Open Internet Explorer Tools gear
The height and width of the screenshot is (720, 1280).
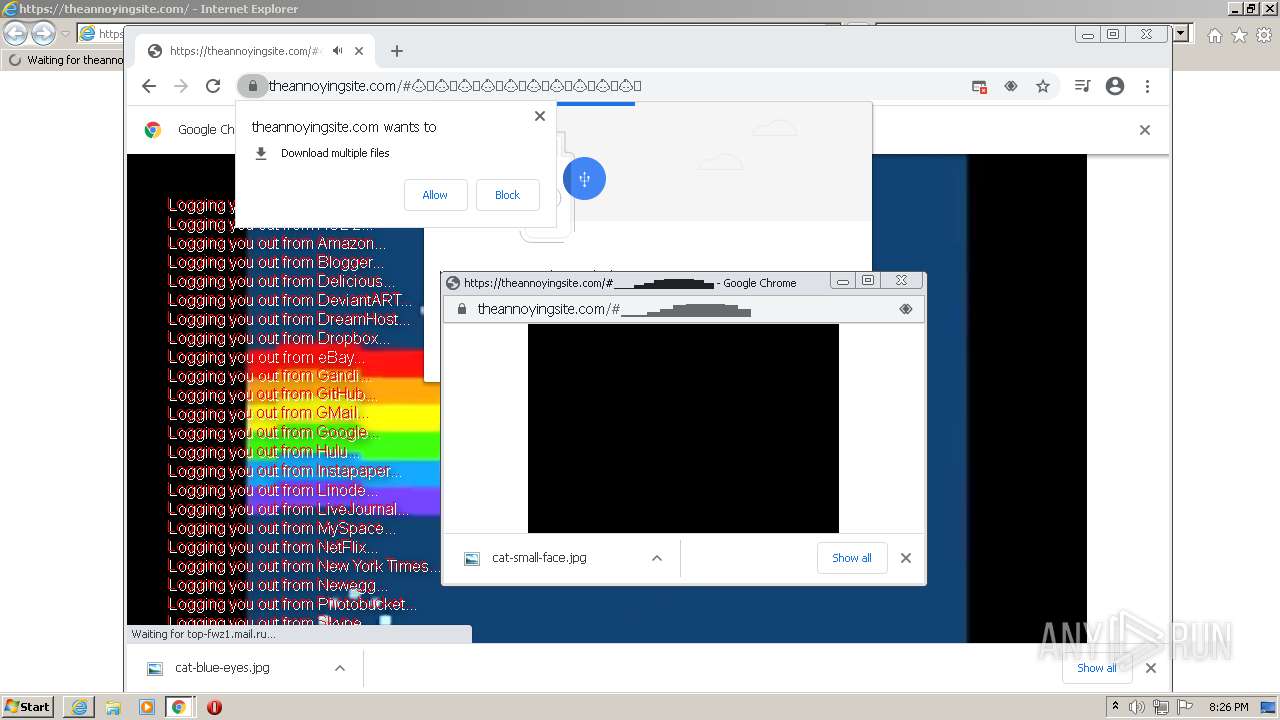1264,35
